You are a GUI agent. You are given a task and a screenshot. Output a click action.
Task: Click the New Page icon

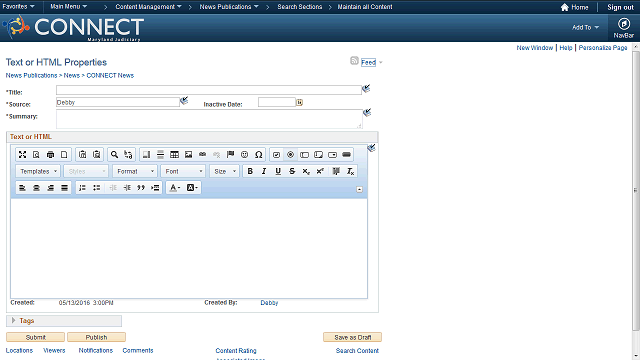coord(64,155)
